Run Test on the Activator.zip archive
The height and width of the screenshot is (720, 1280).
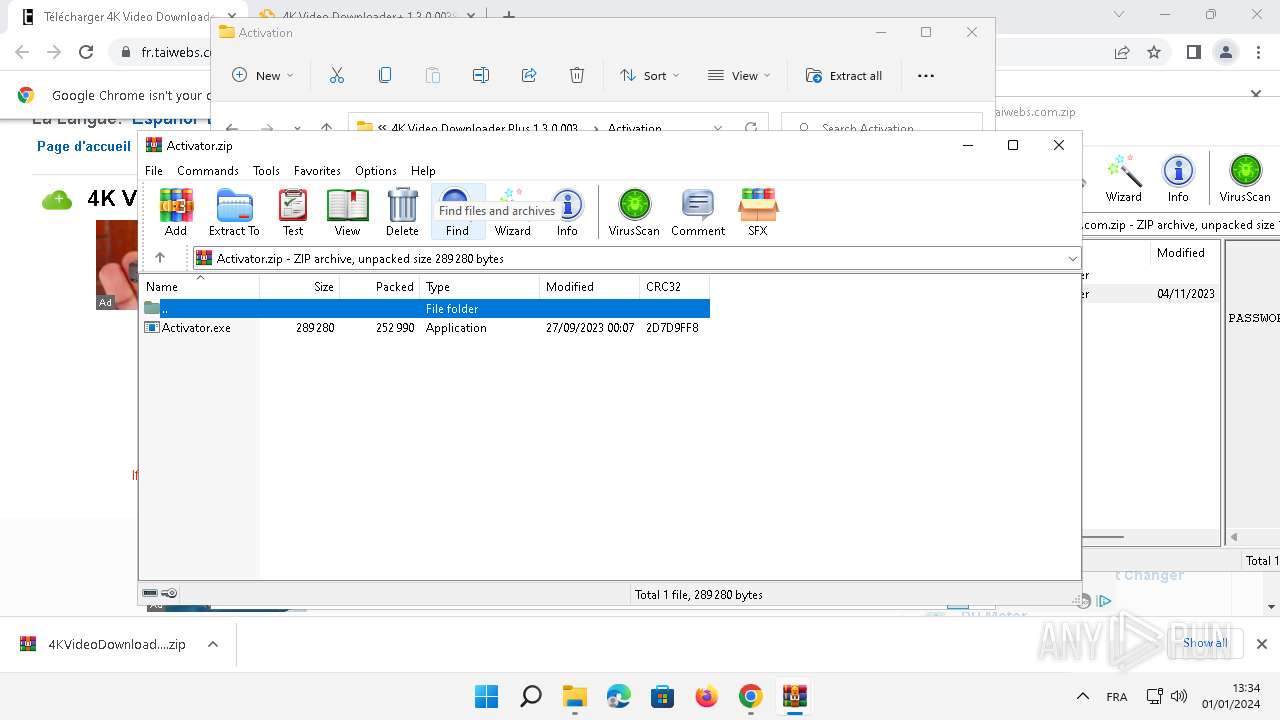point(293,212)
